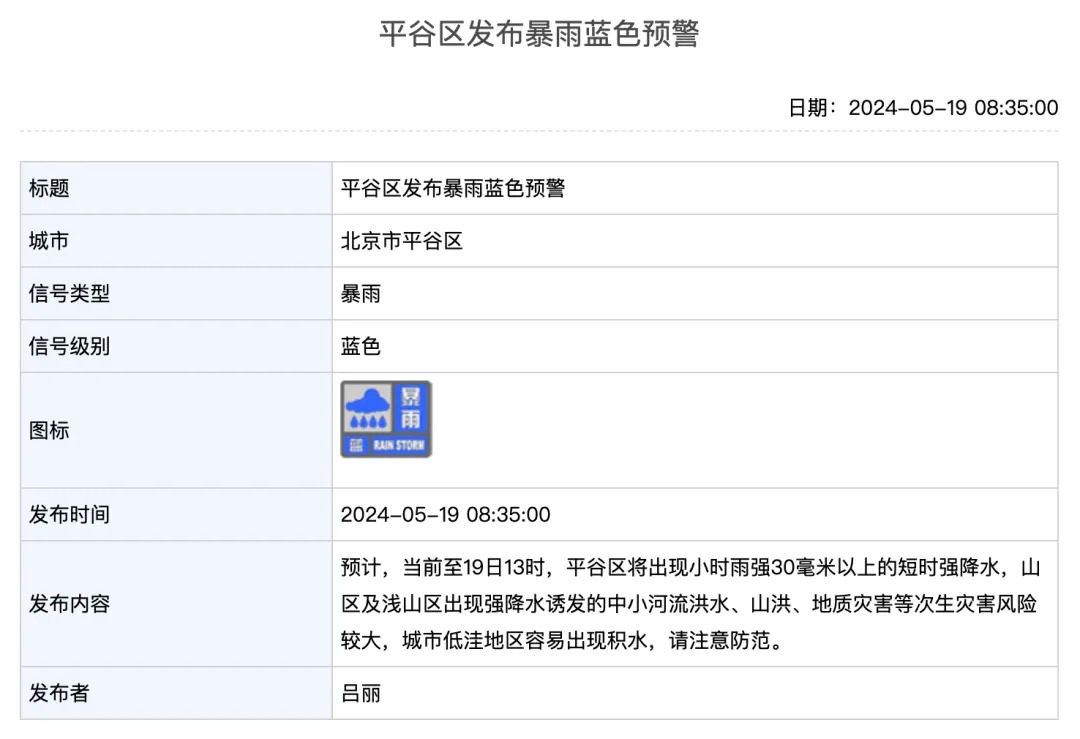1080x739 pixels.
Task: Select the 发布者 row label
Action: [x=59, y=693]
